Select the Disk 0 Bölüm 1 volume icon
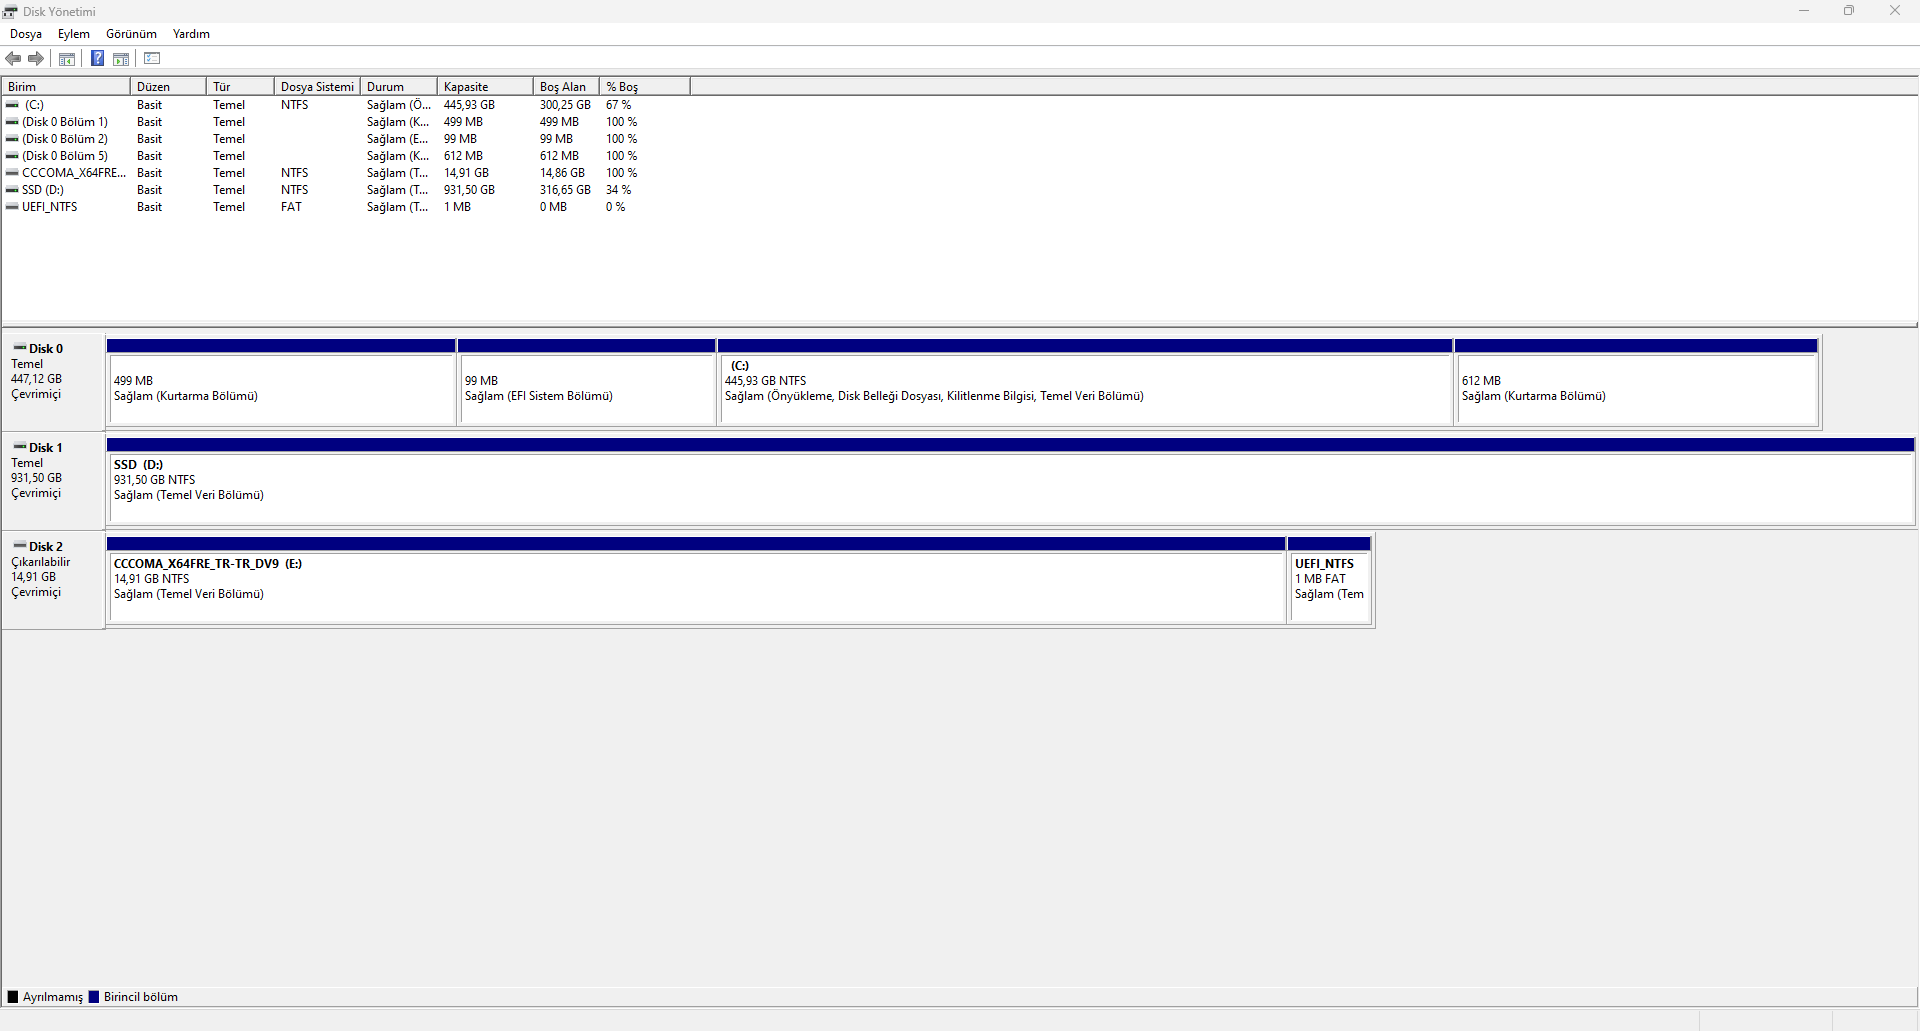Screen dimensions: 1920x1031 point(12,122)
